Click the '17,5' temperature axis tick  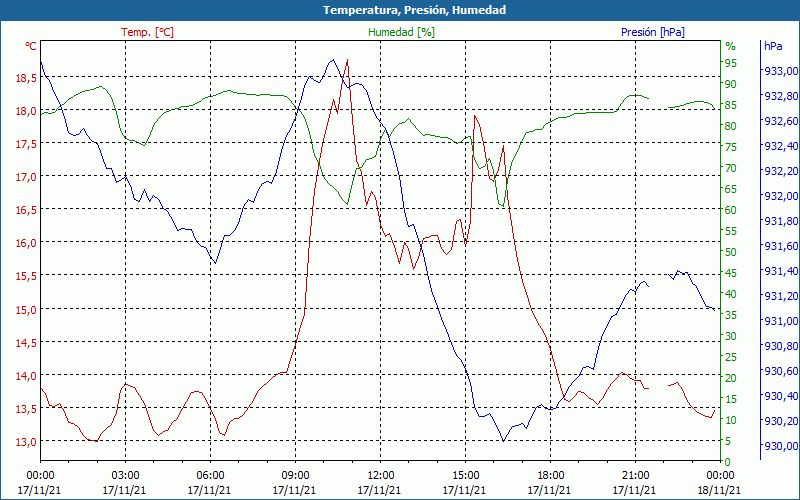tap(28, 144)
